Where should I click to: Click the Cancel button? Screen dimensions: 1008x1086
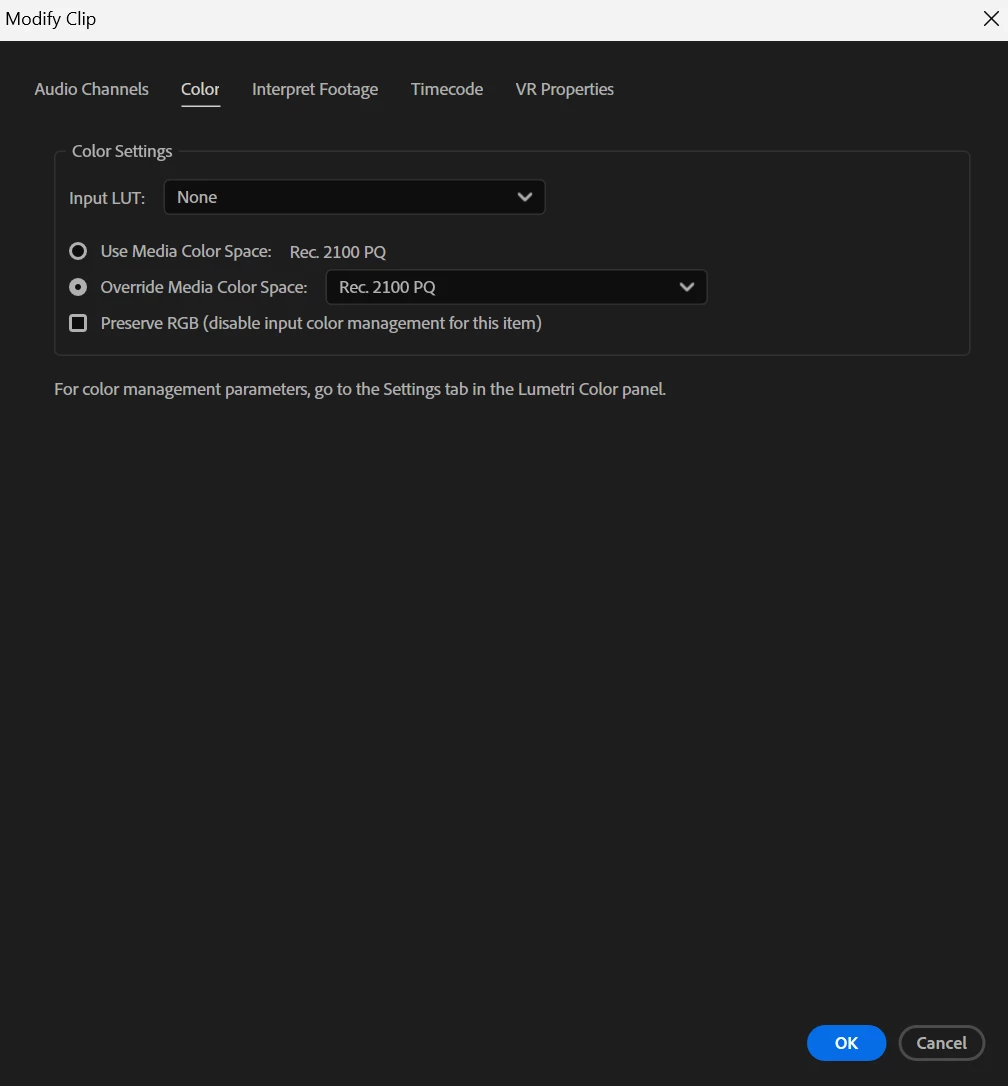coord(941,1043)
